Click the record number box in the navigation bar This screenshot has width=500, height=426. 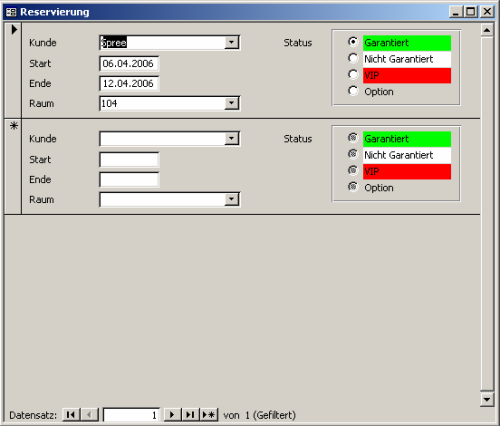(x=131, y=415)
